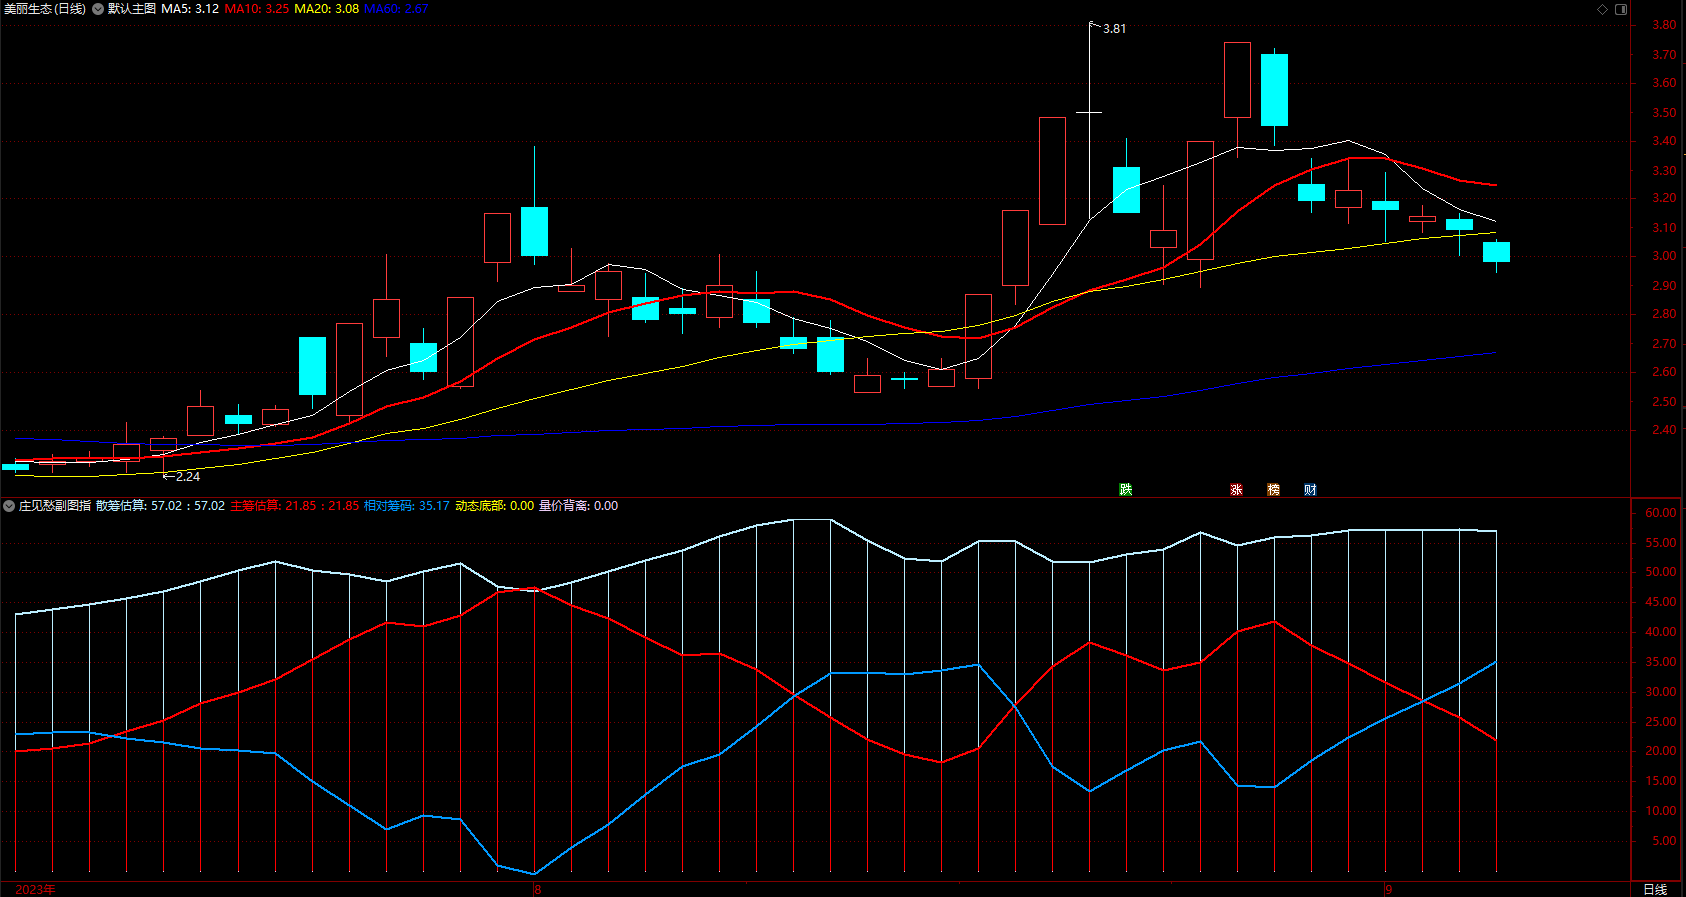Click the 主筹估算 indicator value label

click(295, 506)
